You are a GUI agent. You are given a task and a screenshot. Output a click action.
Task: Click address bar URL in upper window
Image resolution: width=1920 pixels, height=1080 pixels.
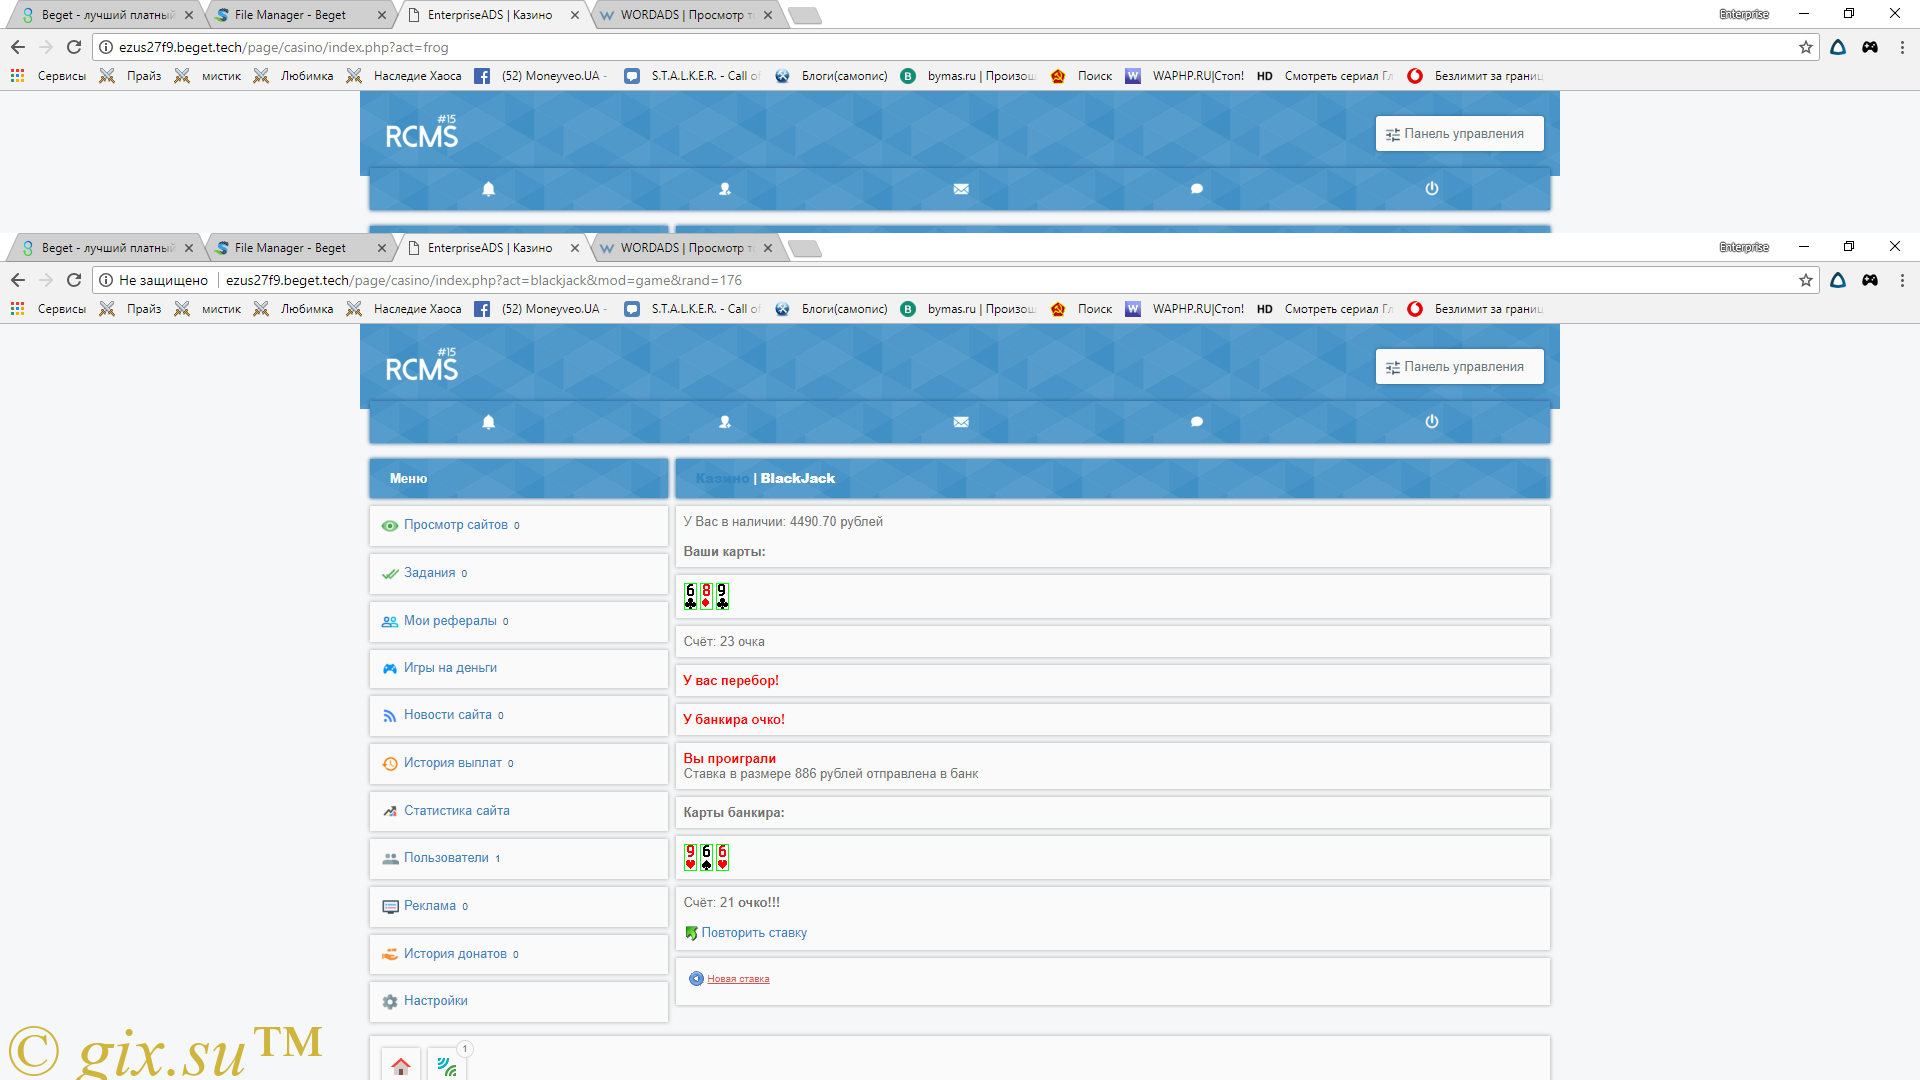coord(283,47)
